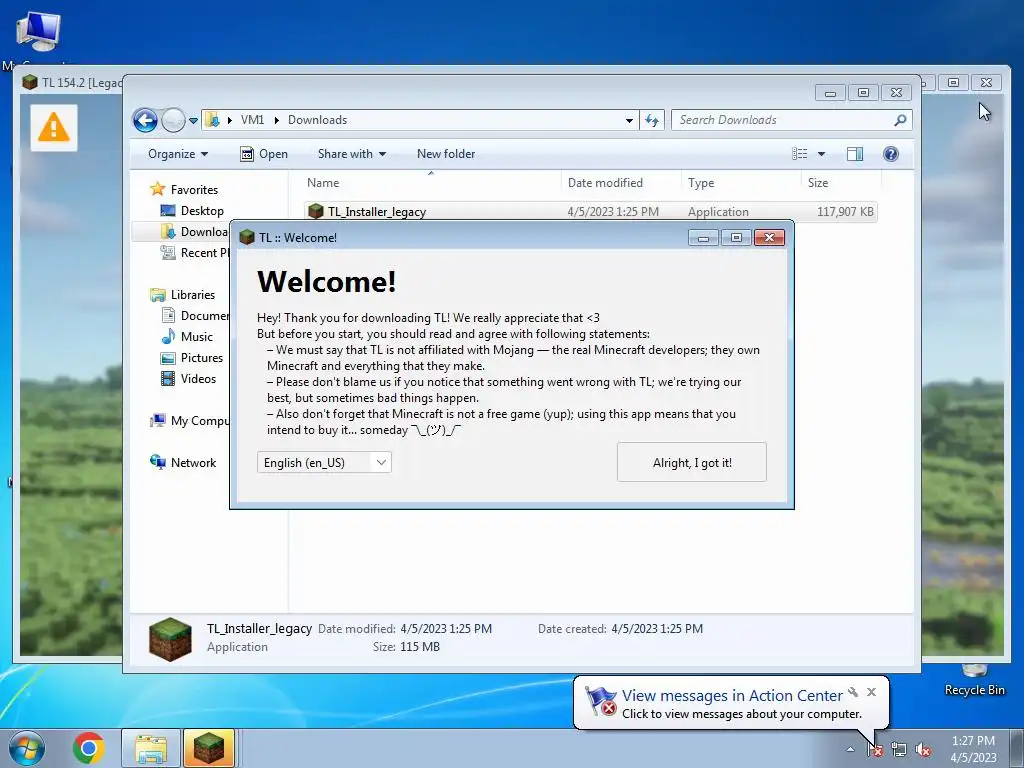Click New folder in toolbar

446,154
